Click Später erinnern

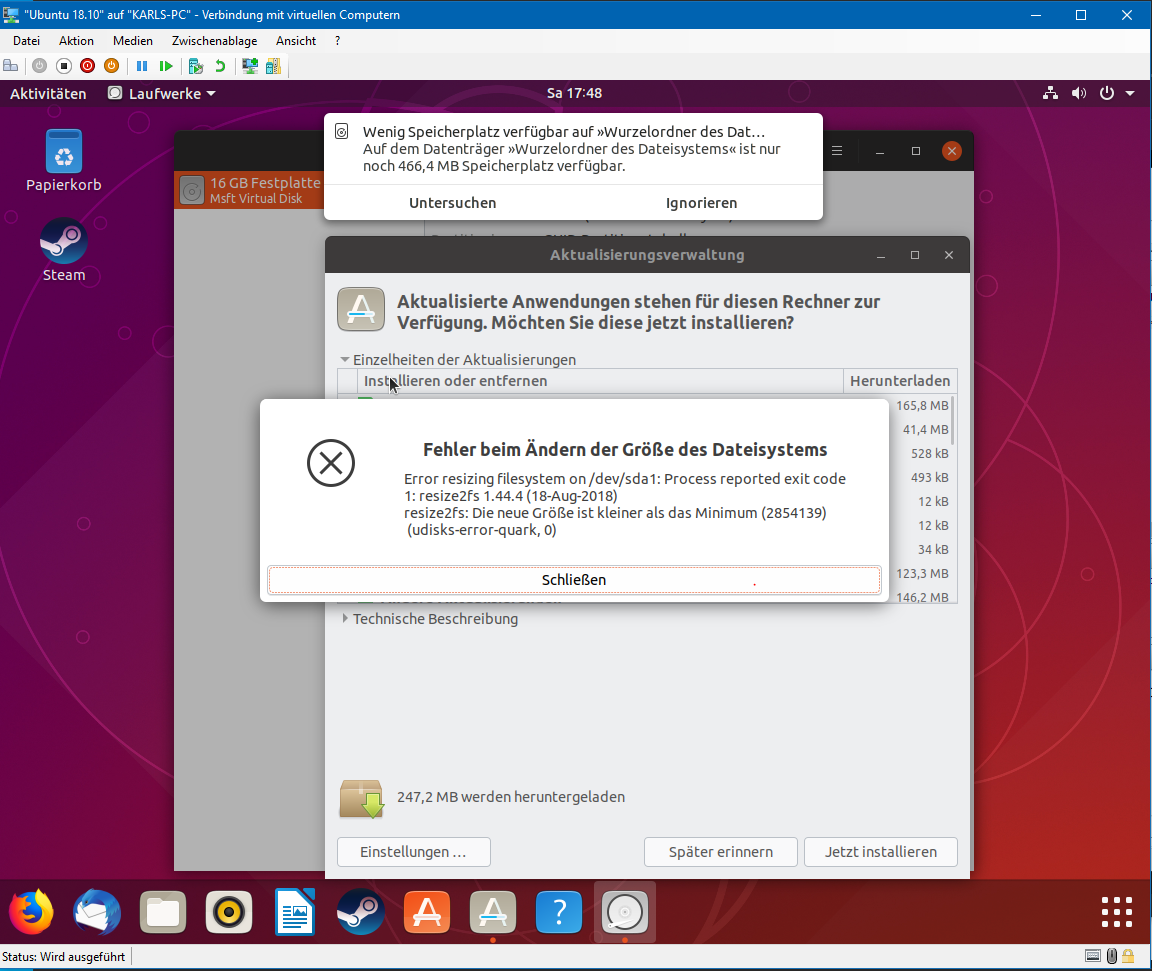[x=721, y=851]
